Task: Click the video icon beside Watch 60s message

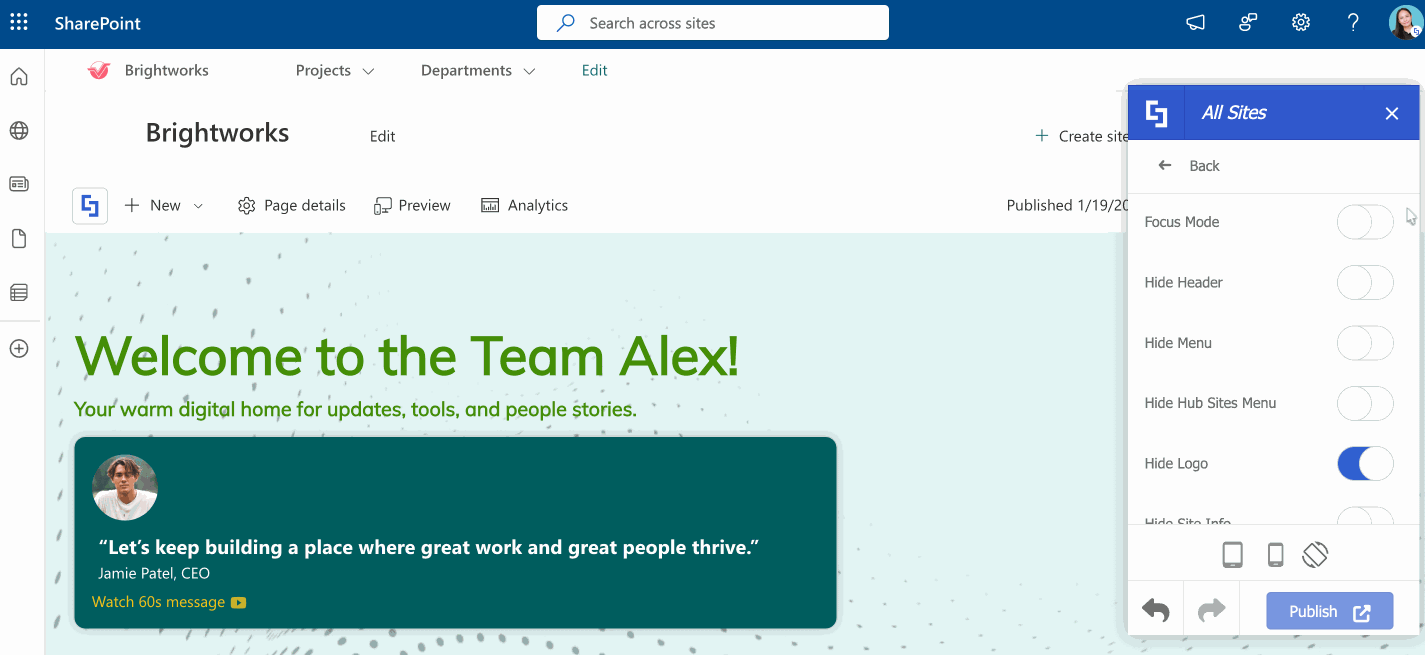Action: point(238,602)
